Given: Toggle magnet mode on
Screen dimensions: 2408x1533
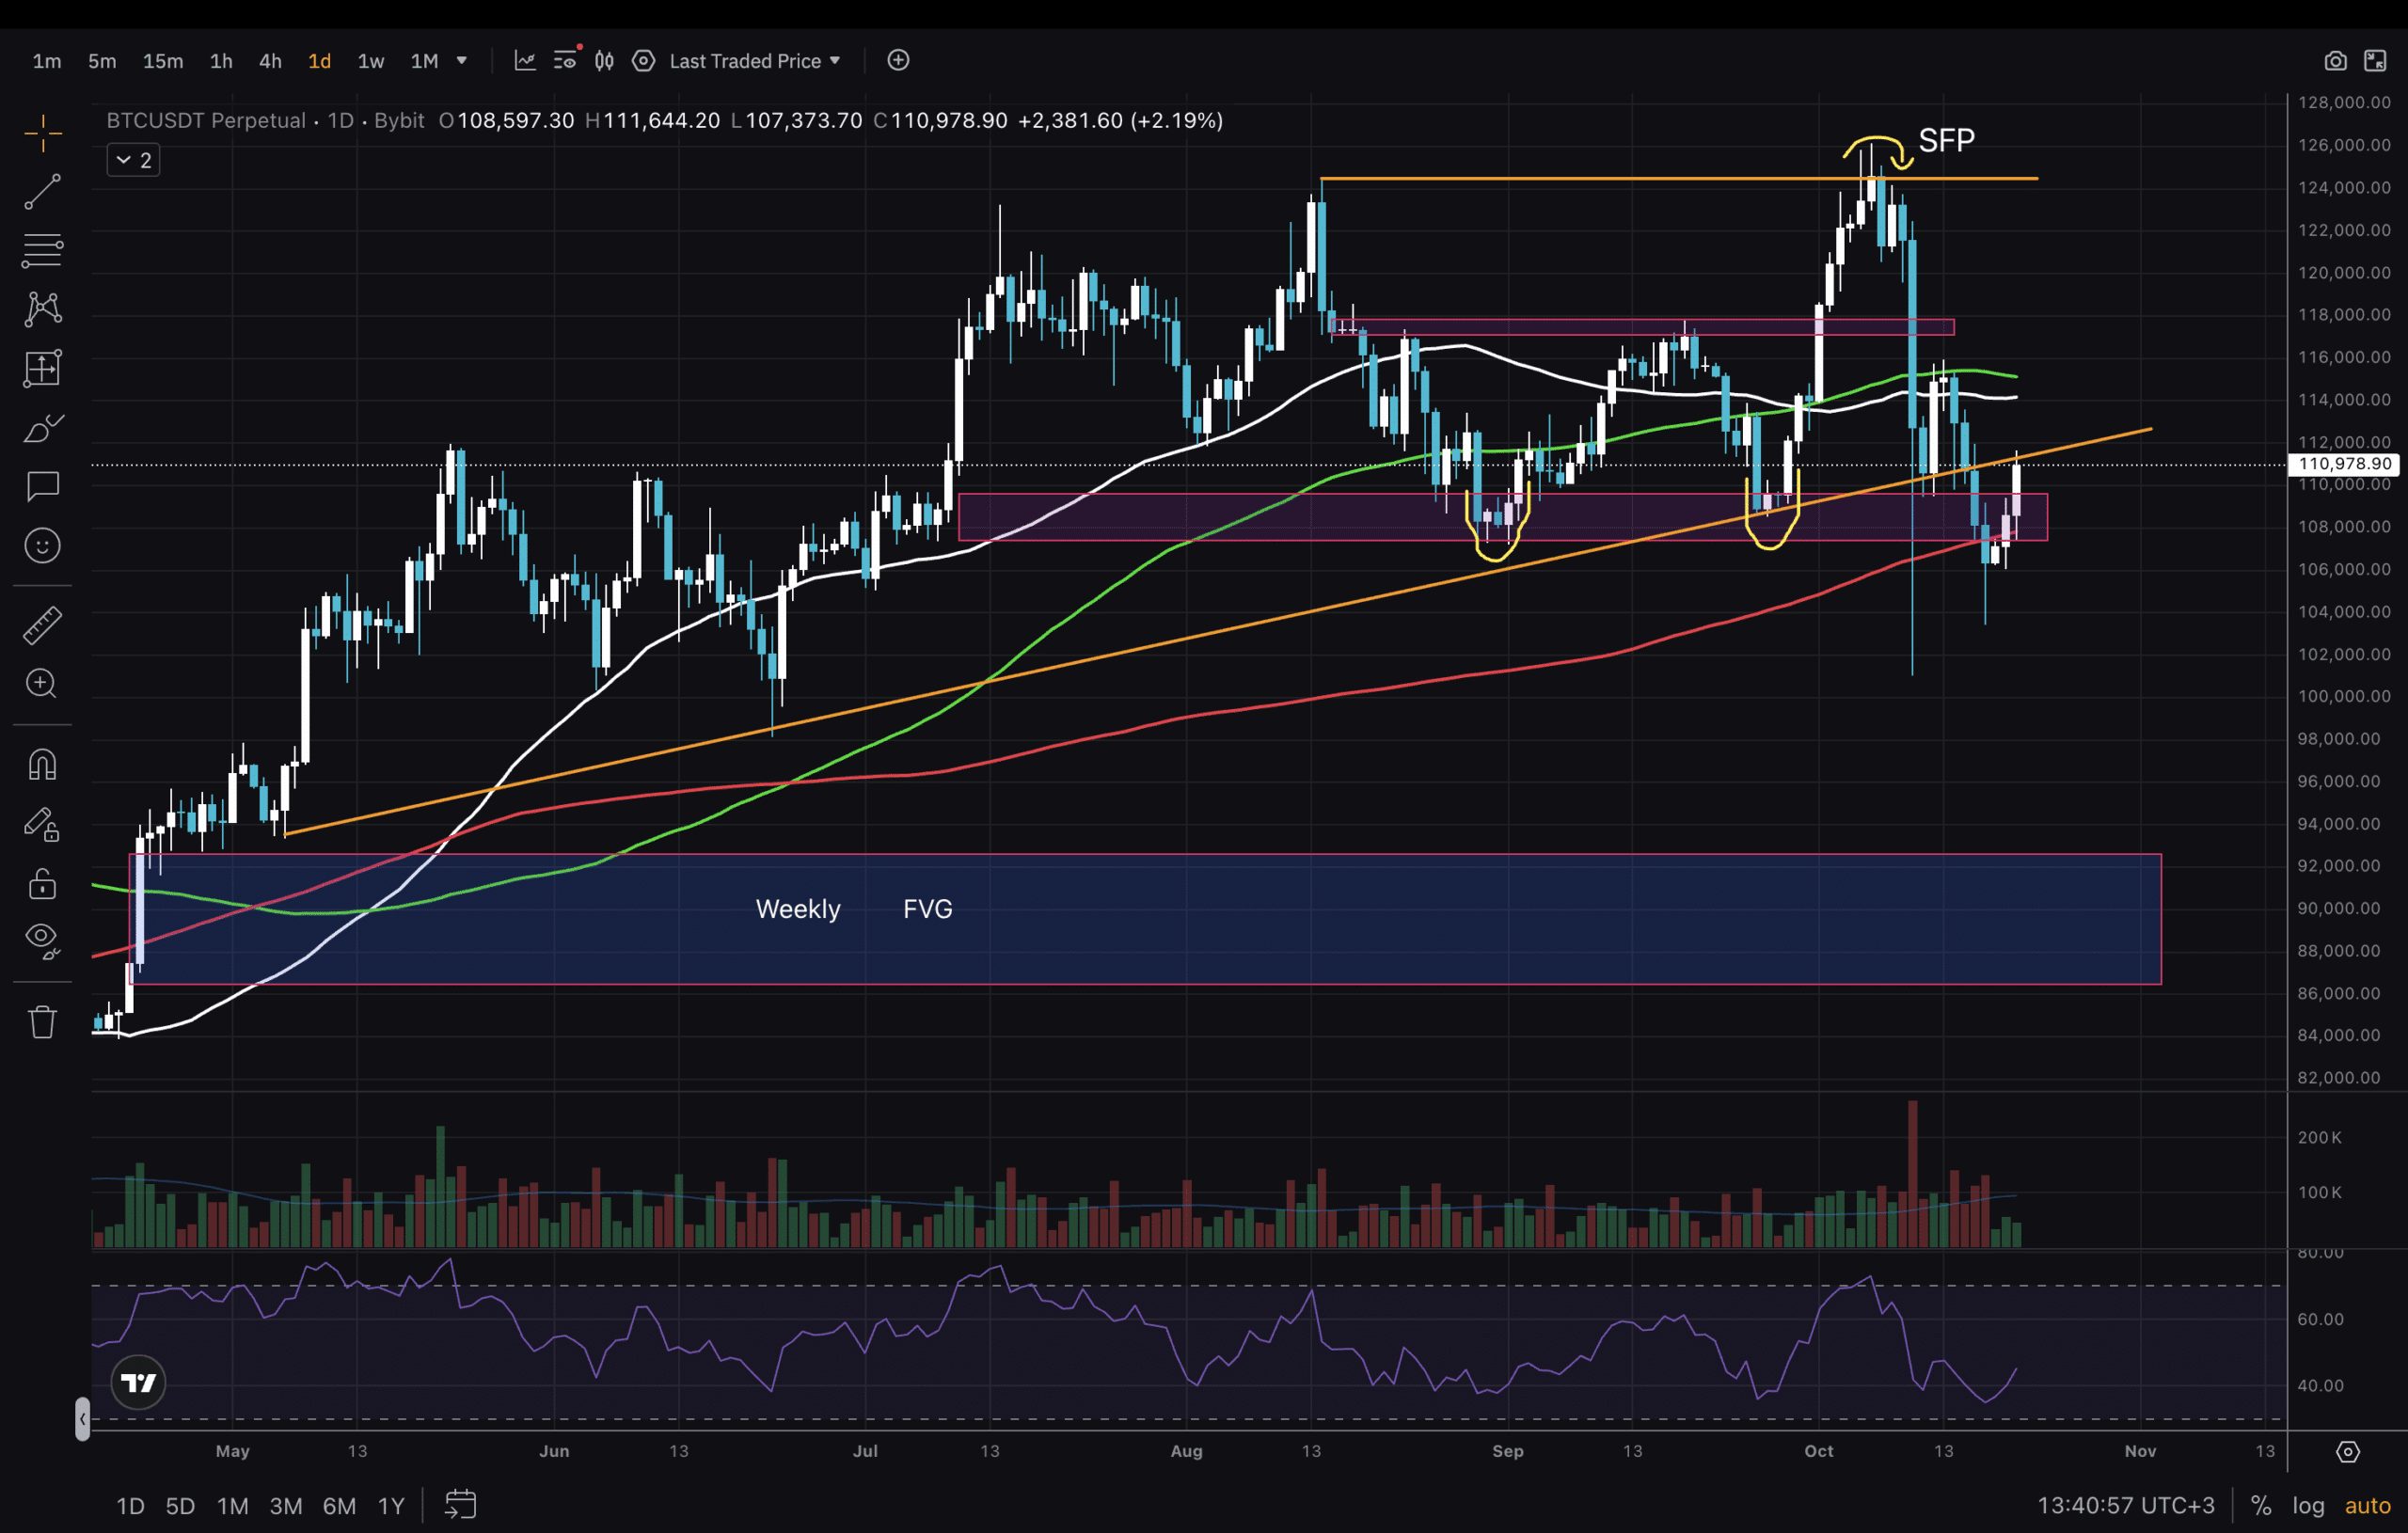Looking at the screenshot, I should [42, 765].
